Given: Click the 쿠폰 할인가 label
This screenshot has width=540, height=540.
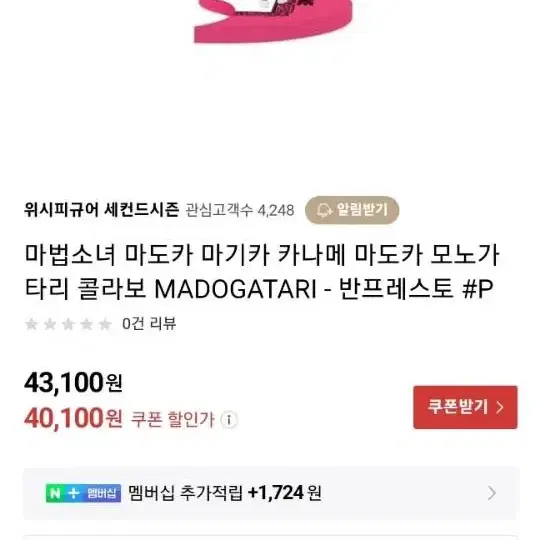Looking at the screenshot, I should click(173, 419).
